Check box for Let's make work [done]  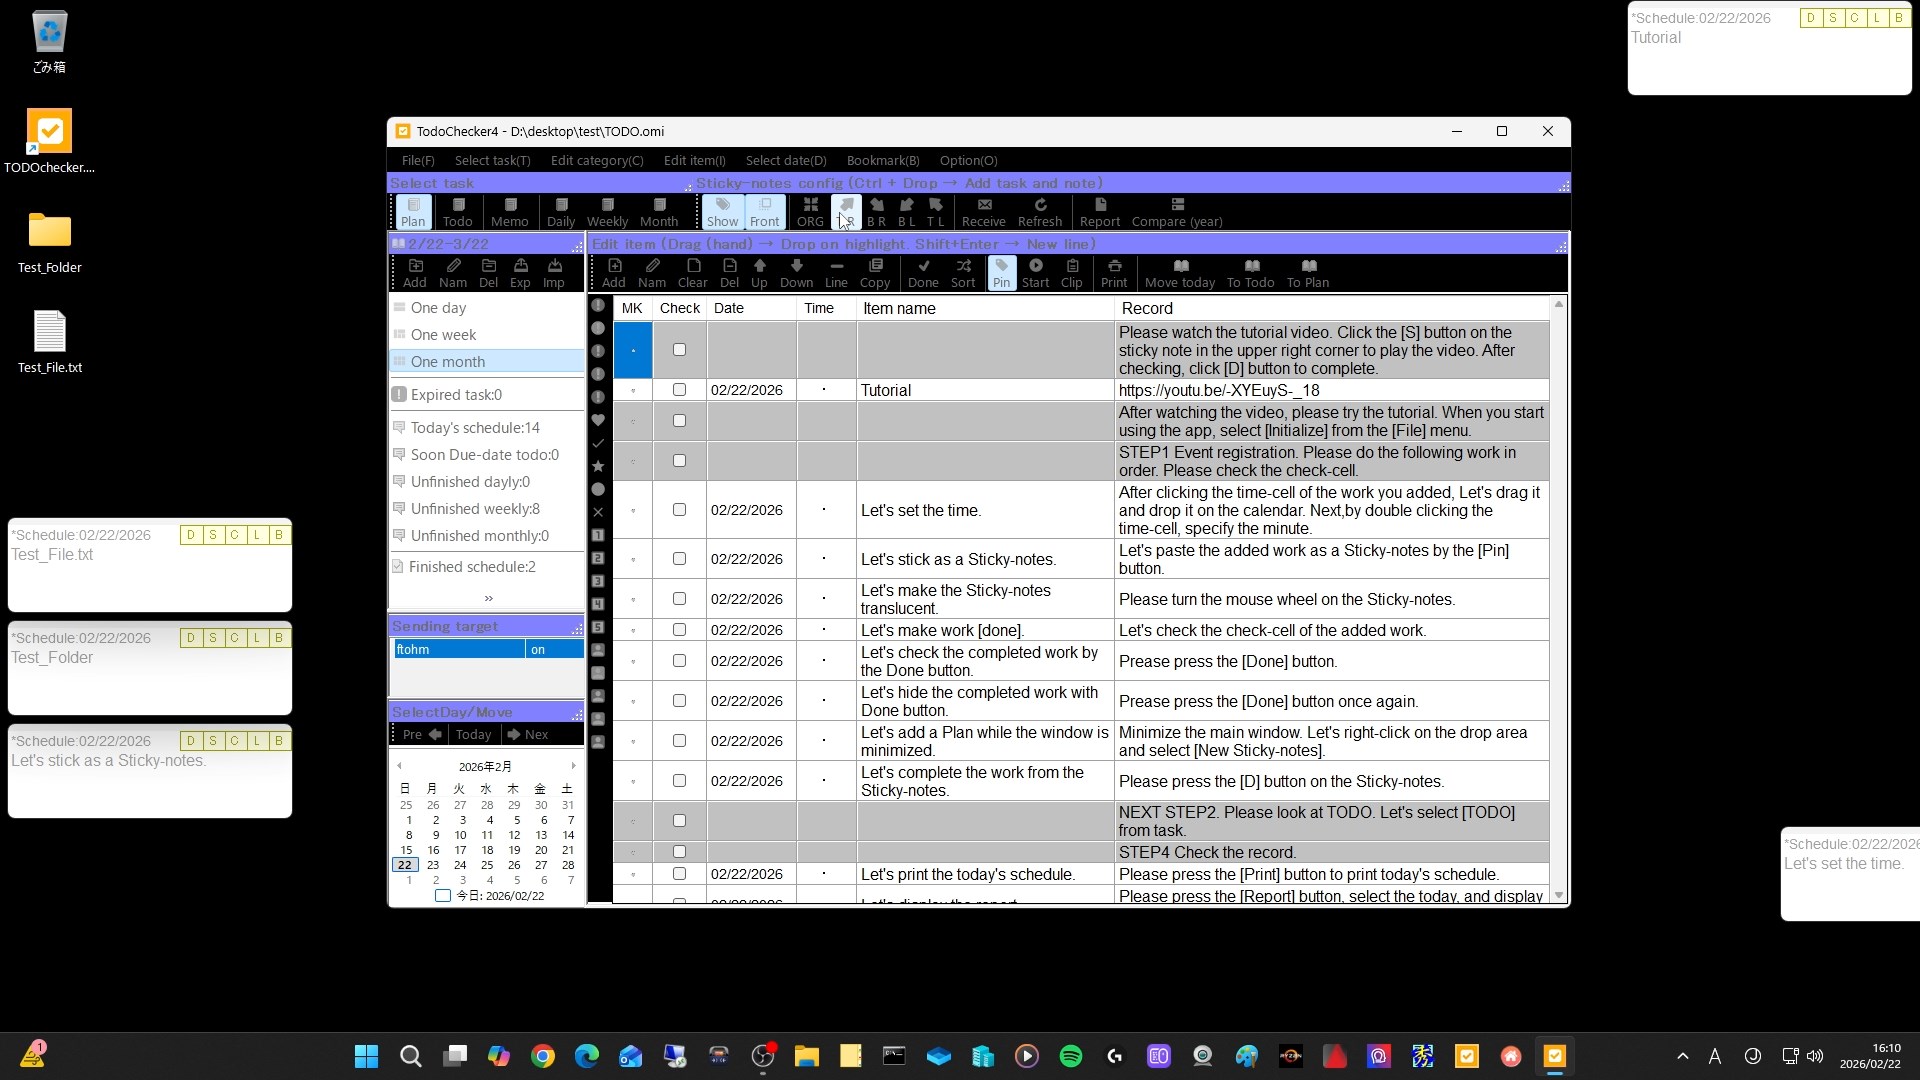679,630
